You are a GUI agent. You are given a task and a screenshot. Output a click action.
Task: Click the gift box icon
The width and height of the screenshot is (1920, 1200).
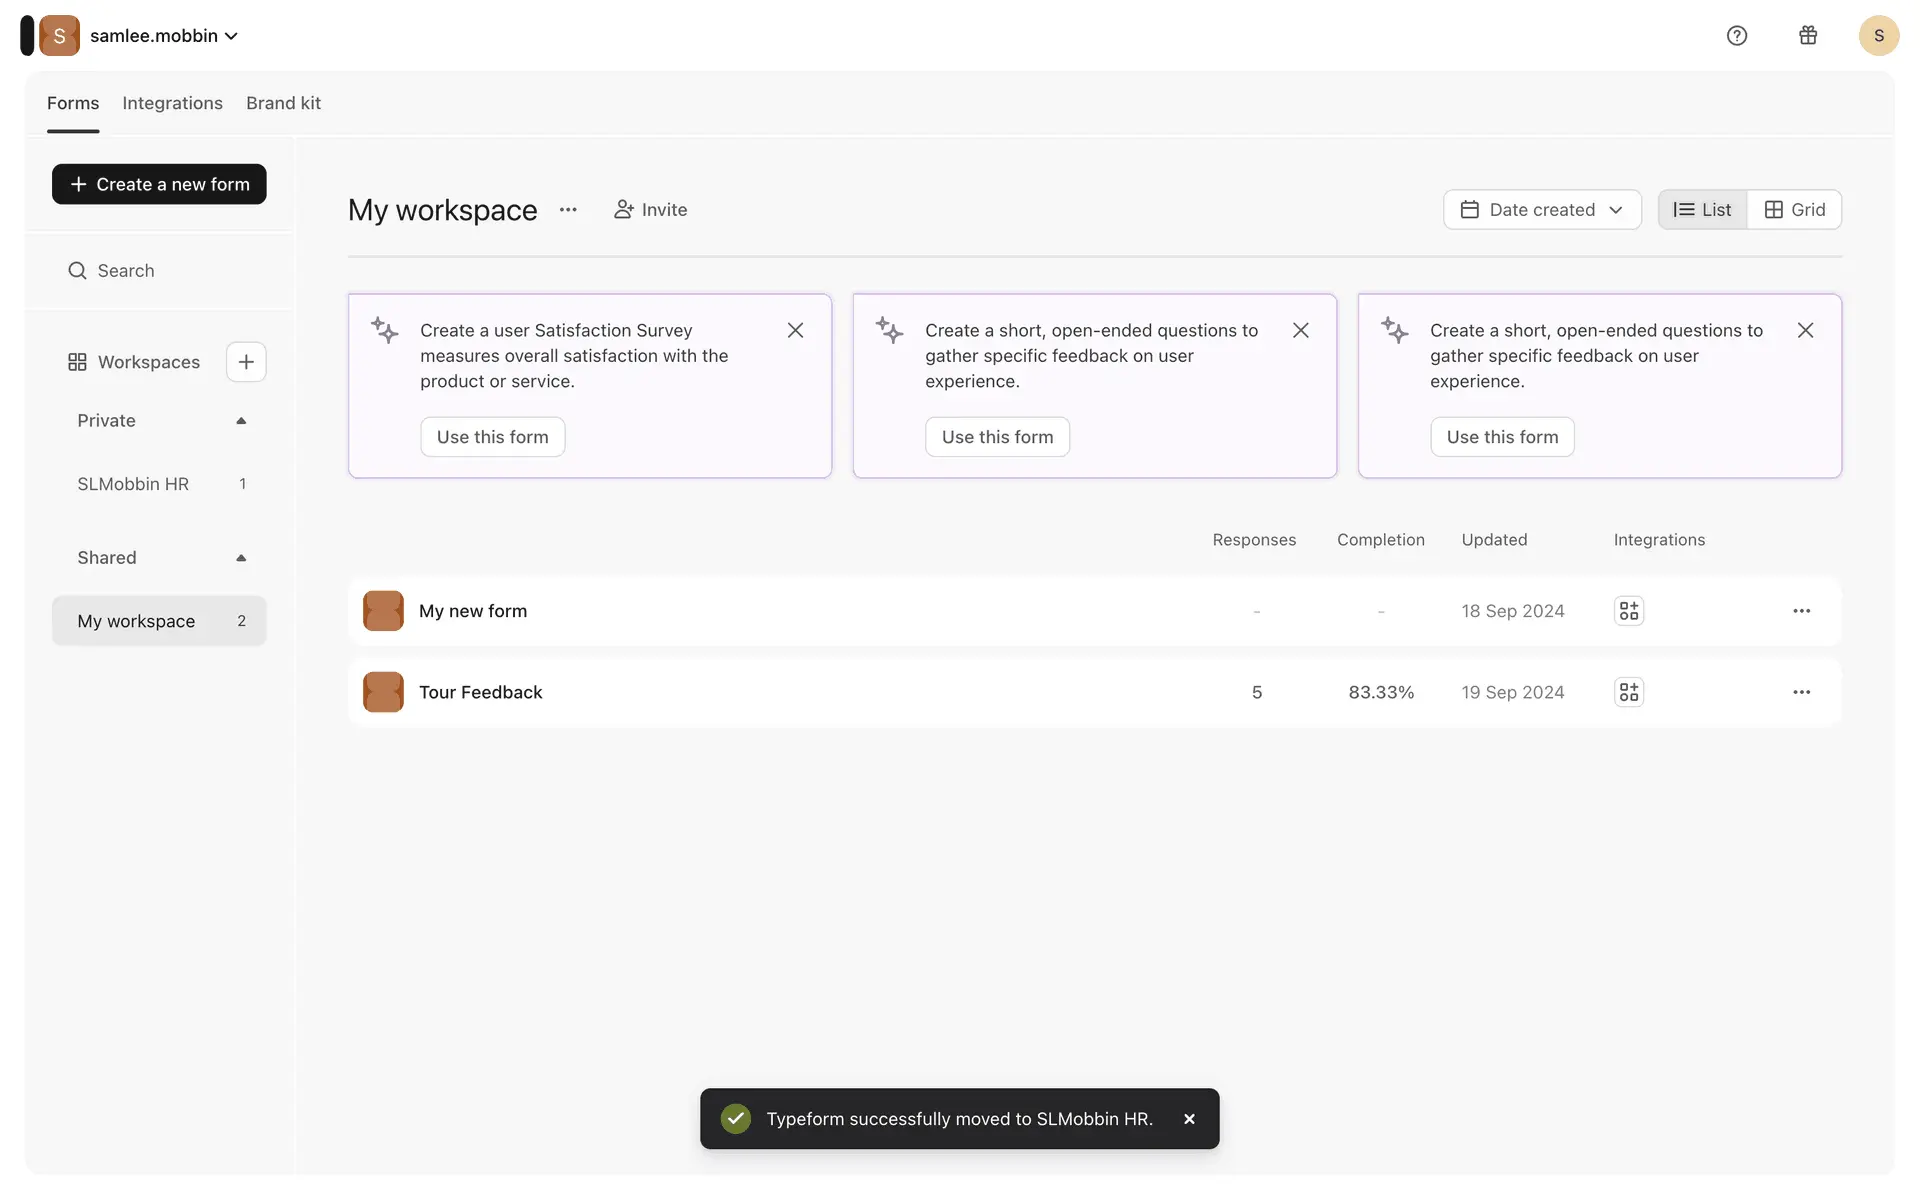click(1808, 36)
